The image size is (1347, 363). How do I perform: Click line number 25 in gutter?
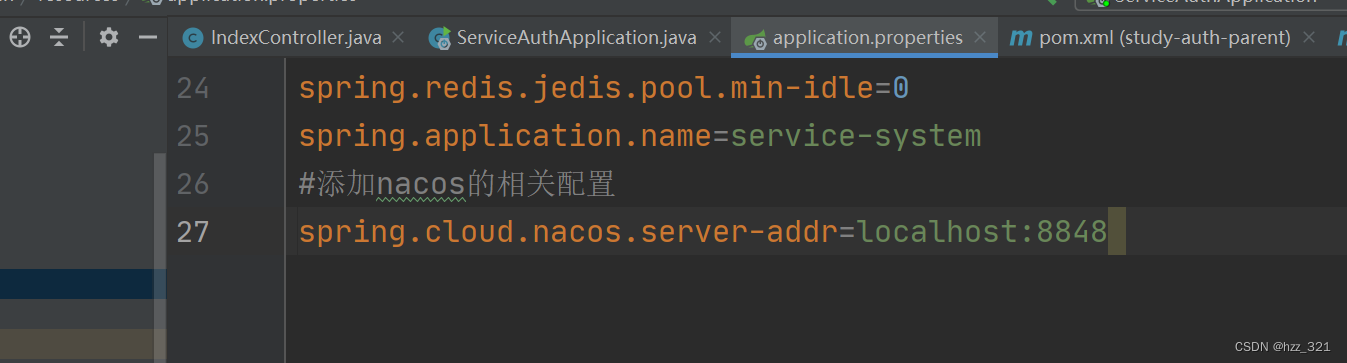pyautogui.click(x=193, y=136)
